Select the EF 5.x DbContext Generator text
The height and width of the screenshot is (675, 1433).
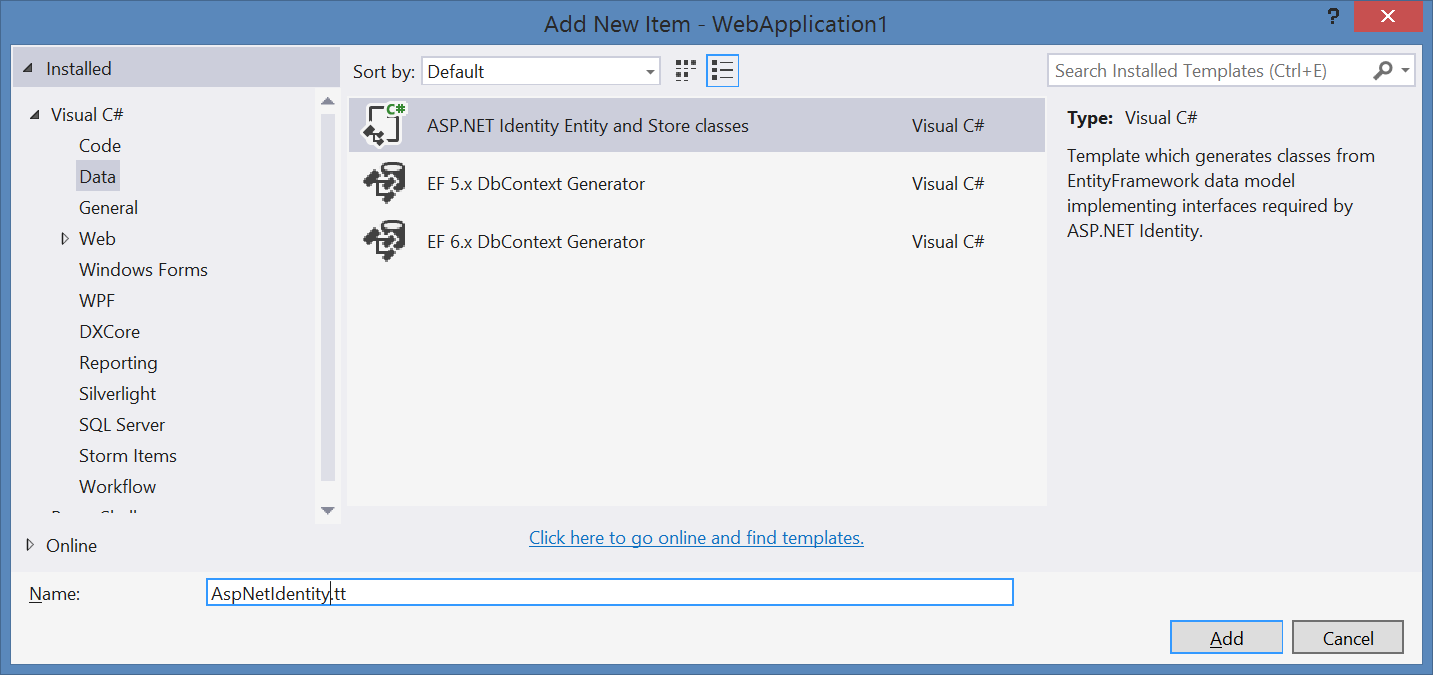[536, 184]
